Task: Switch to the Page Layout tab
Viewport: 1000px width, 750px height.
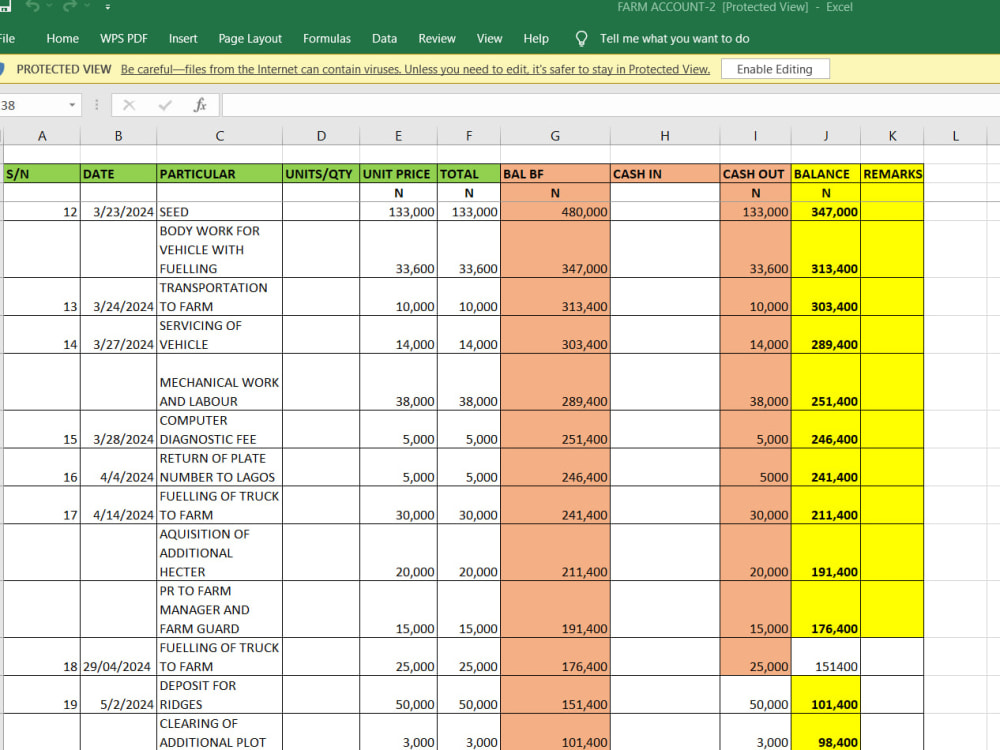Action: coord(250,39)
